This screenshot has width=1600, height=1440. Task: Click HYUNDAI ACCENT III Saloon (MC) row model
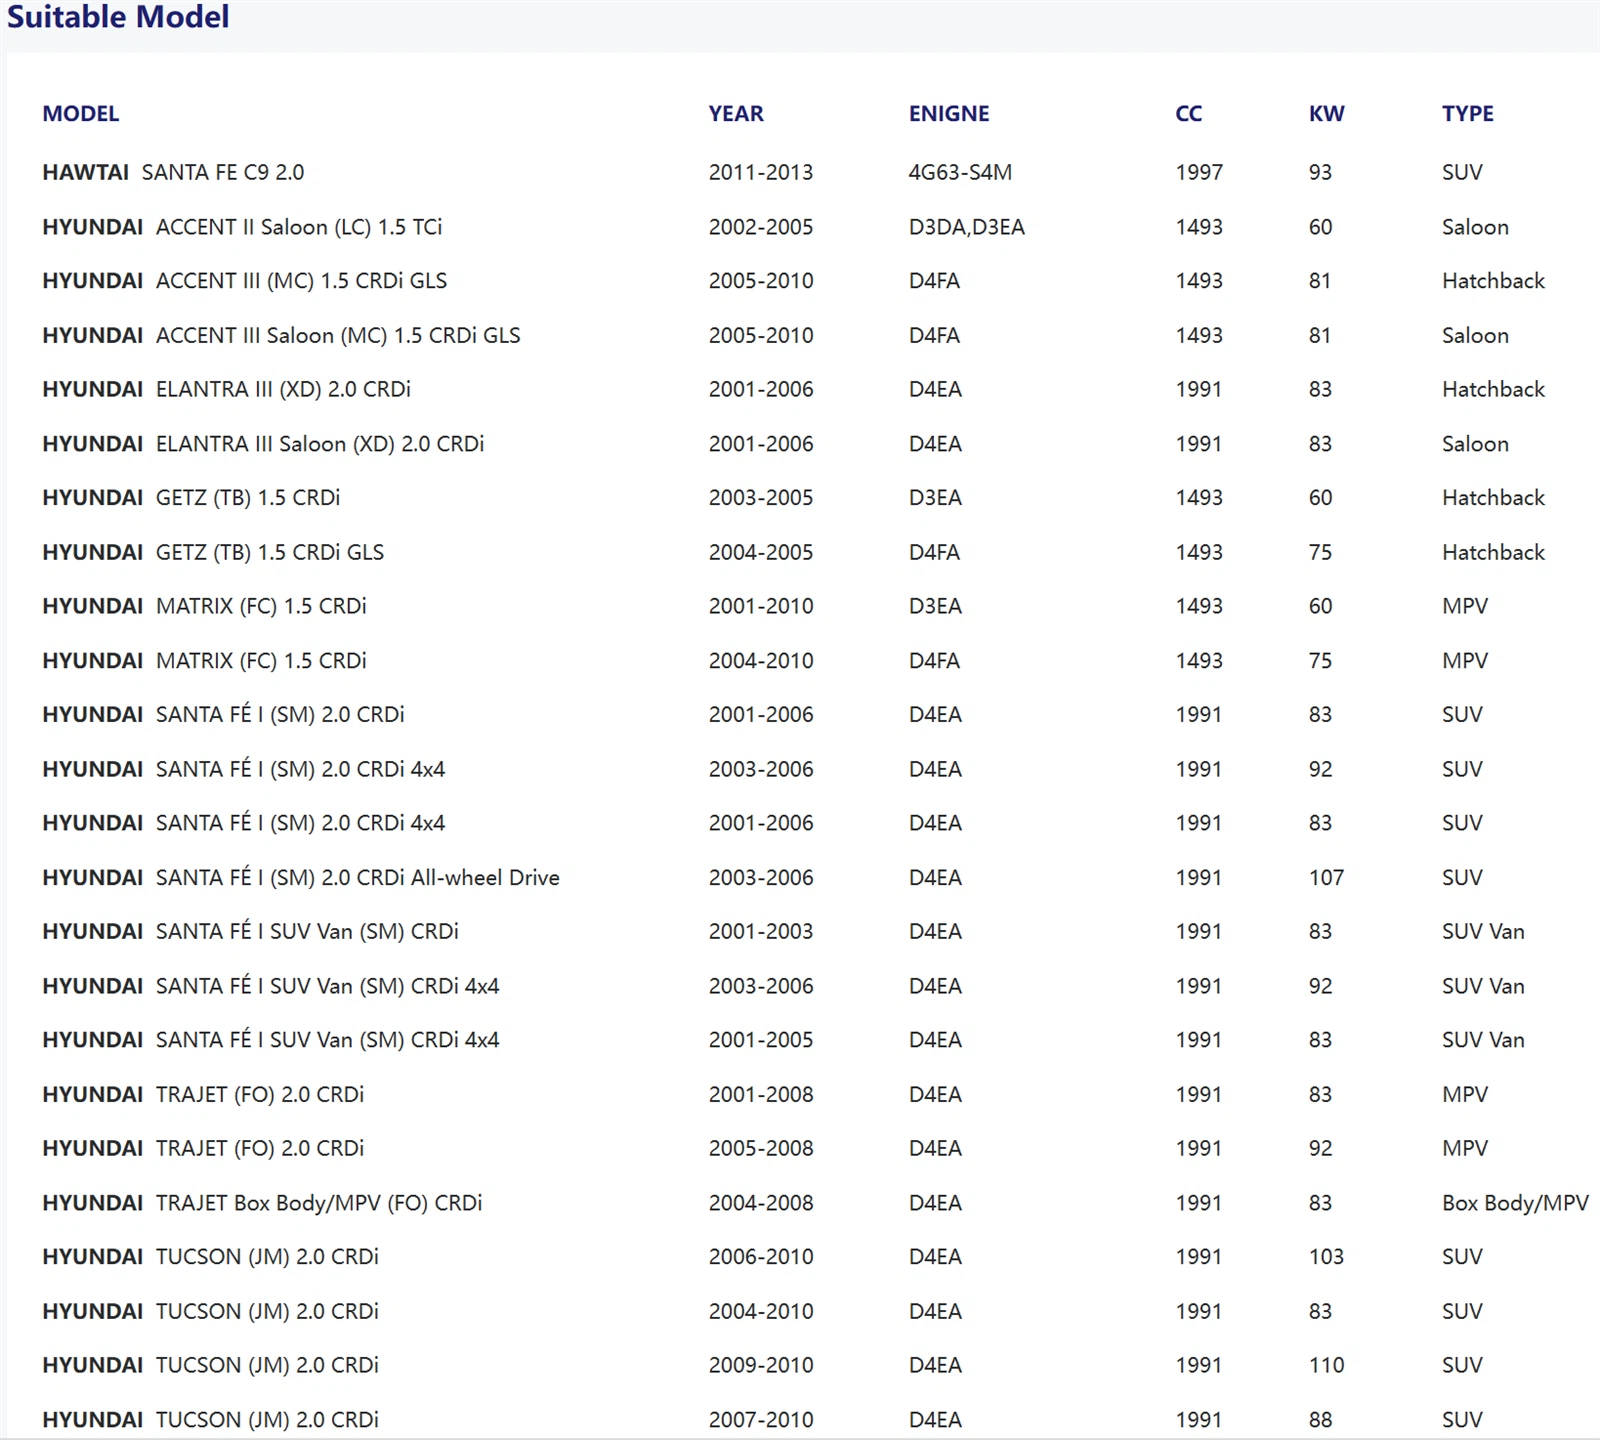click(x=281, y=335)
